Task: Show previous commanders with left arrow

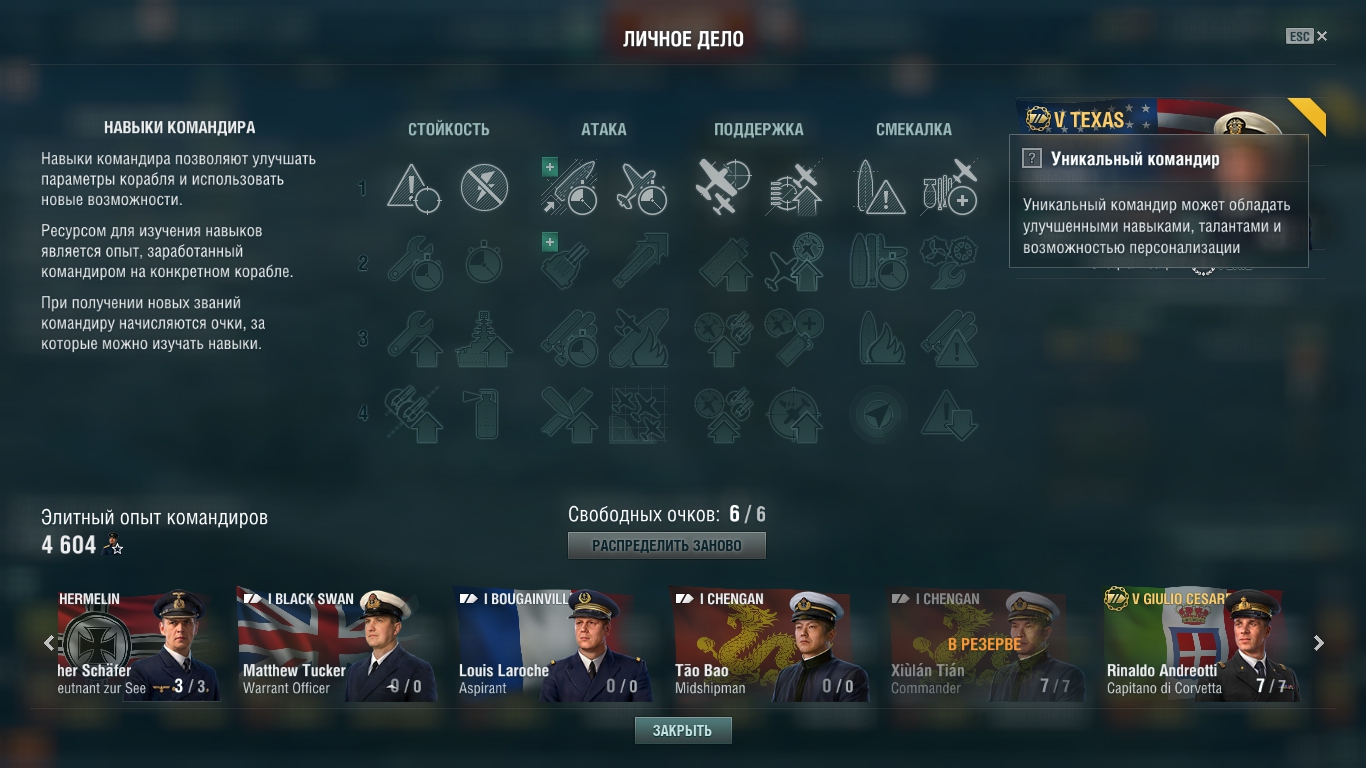Action: click(48, 643)
